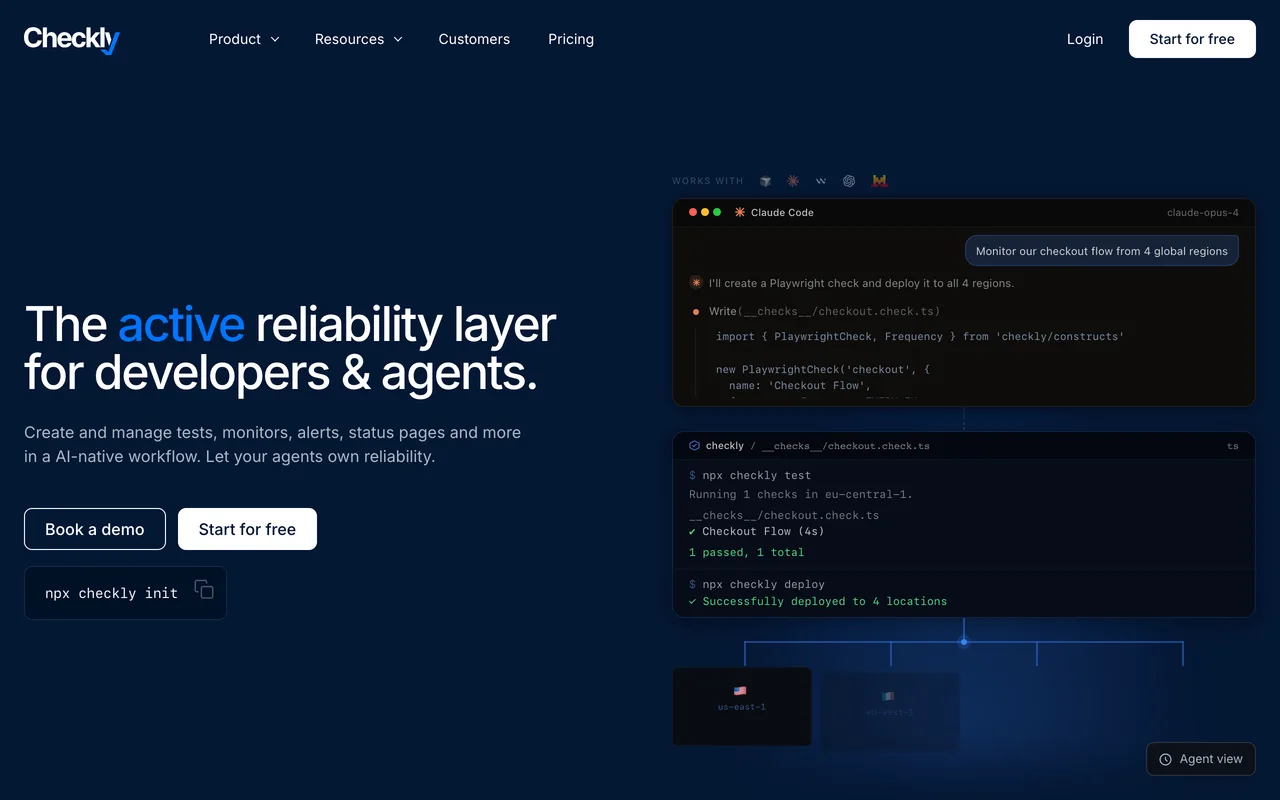Click the Checkly shield icon in terminal header

(694, 446)
